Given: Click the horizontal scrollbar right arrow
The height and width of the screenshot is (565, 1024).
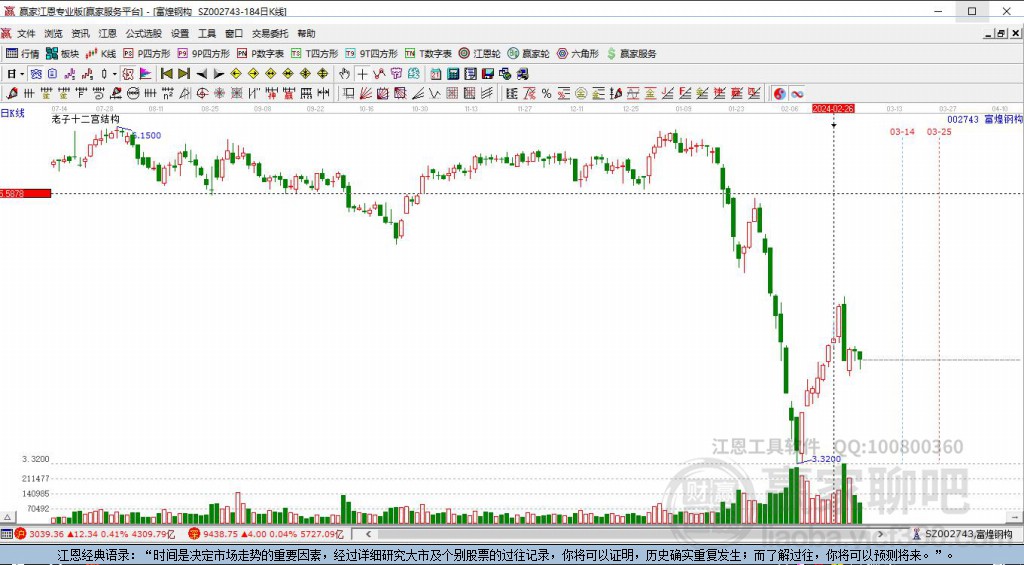Looking at the screenshot, I should click(880, 534).
